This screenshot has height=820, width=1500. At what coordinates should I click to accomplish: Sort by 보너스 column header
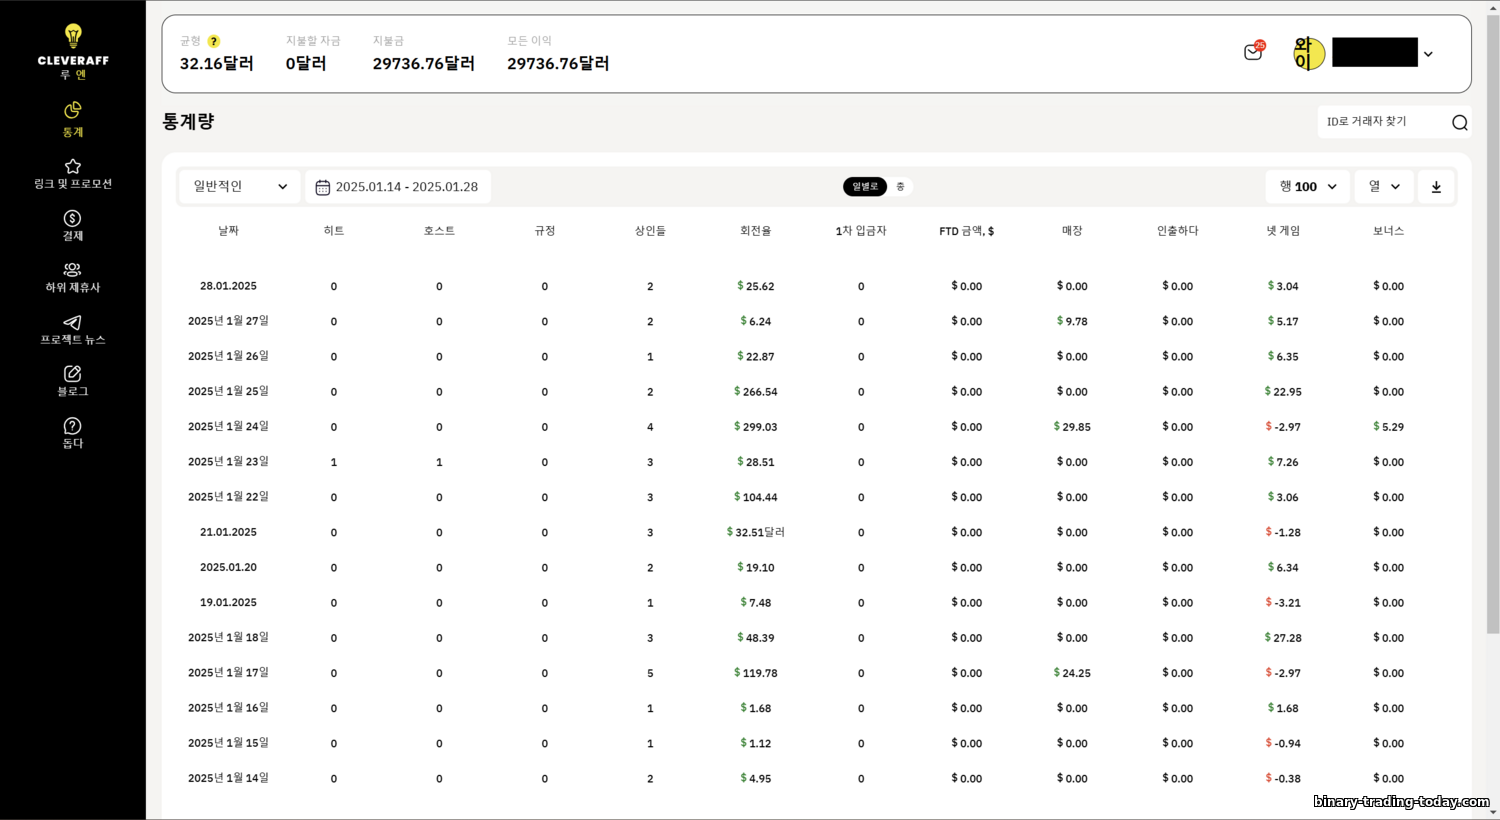pyautogui.click(x=1388, y=231)
